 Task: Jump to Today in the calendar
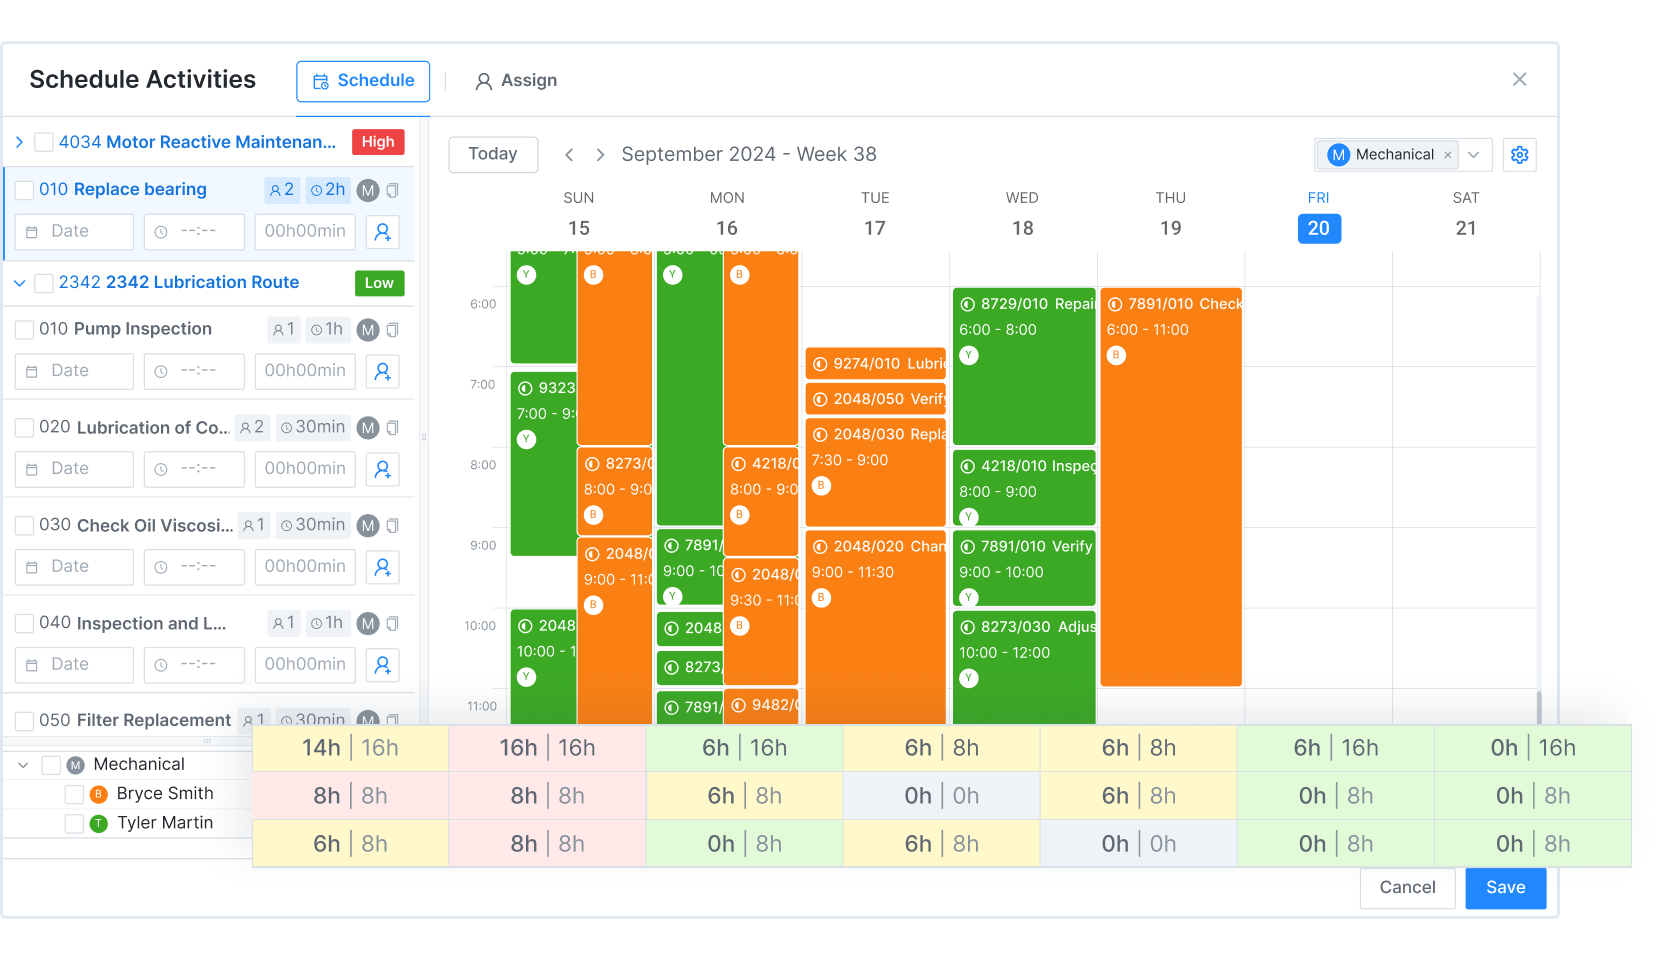pos(492,154)
